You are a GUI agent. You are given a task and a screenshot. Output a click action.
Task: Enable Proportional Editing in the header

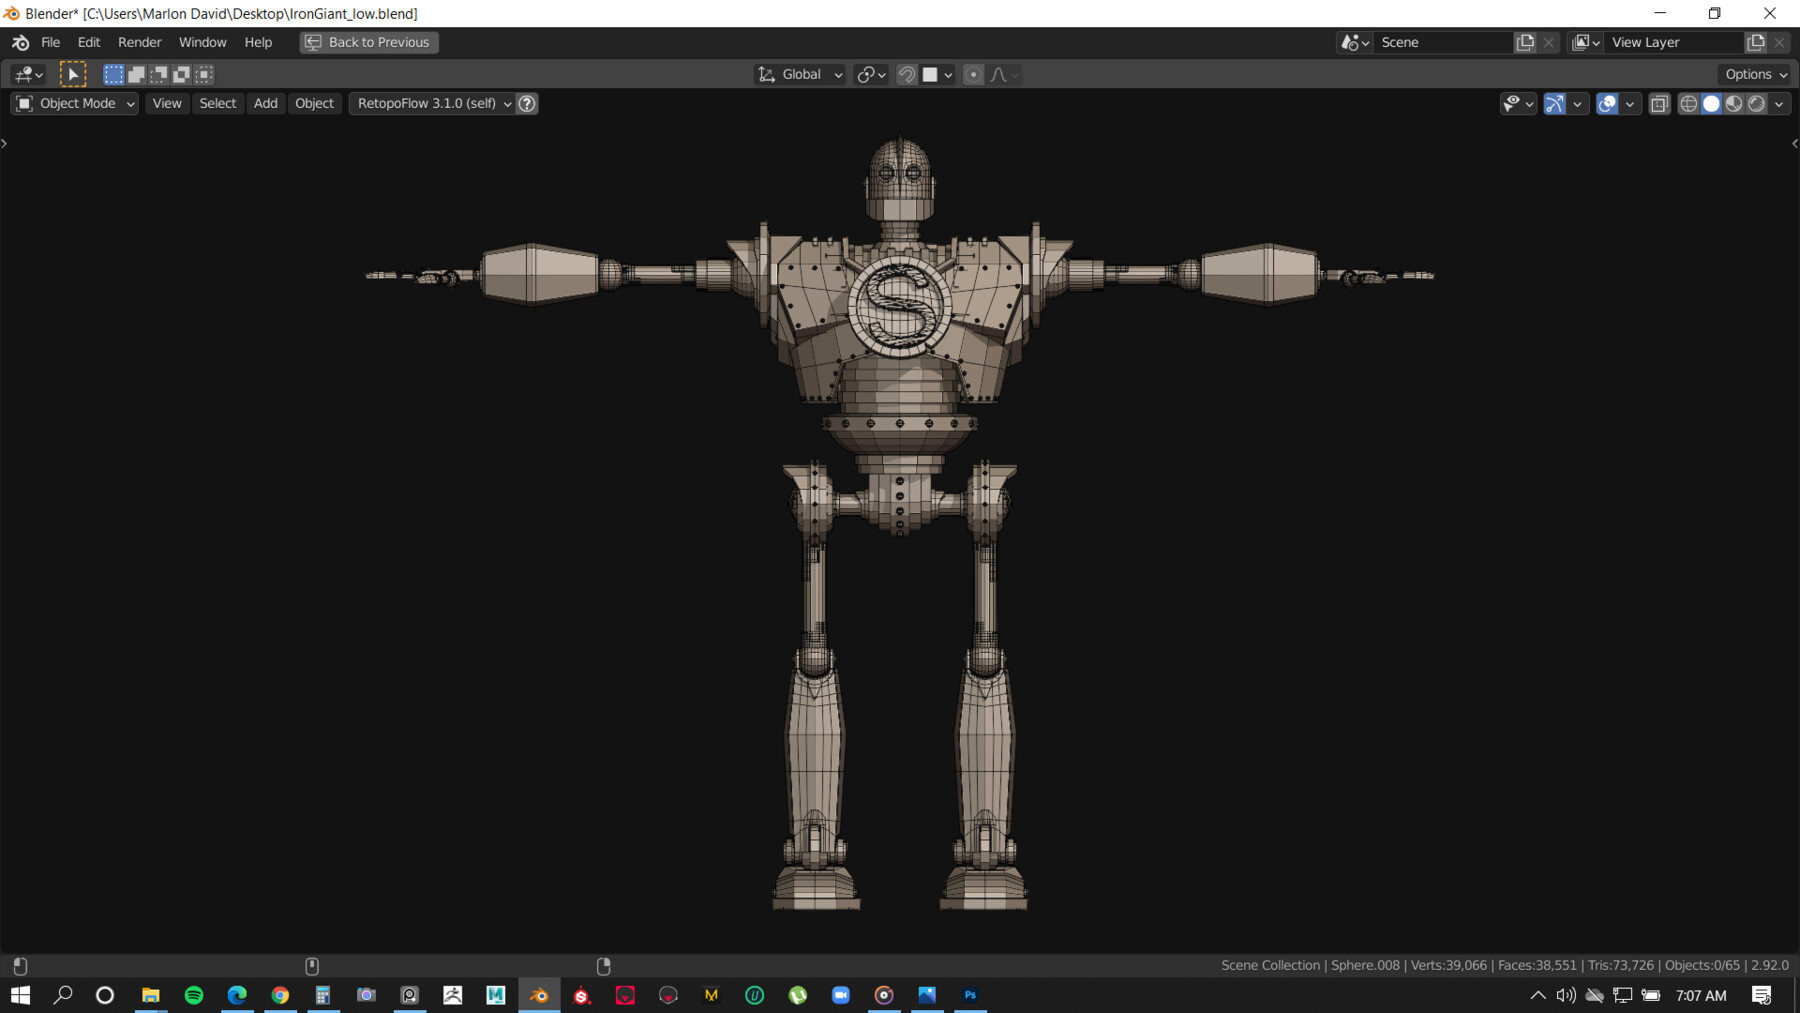pyautogui.click(x=973, y=74)
